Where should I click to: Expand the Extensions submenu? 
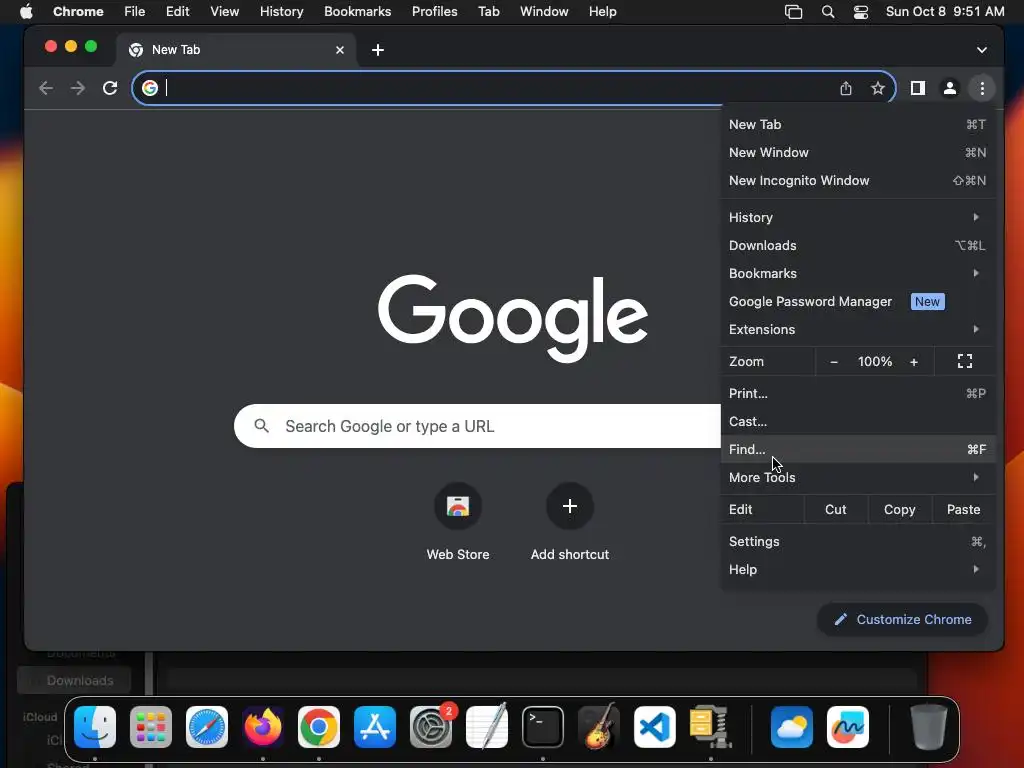[858, 330]
